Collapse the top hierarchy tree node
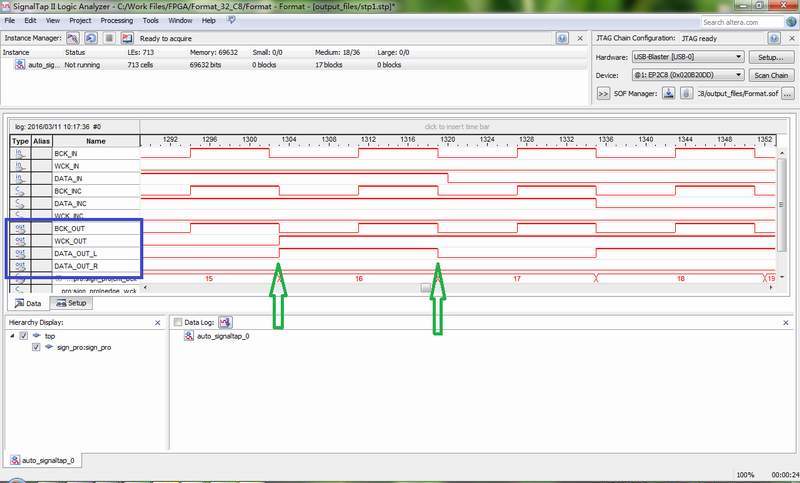 tap(12, 336)
